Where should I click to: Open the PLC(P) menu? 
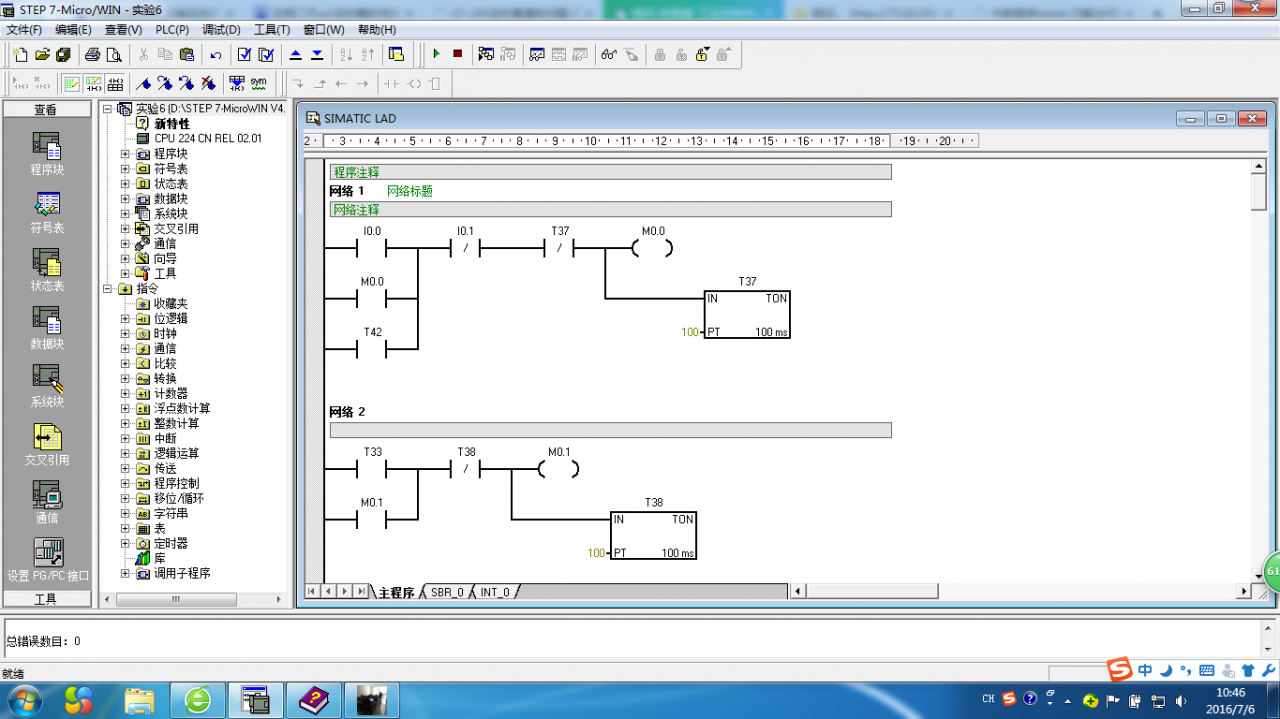pos(172,30)
